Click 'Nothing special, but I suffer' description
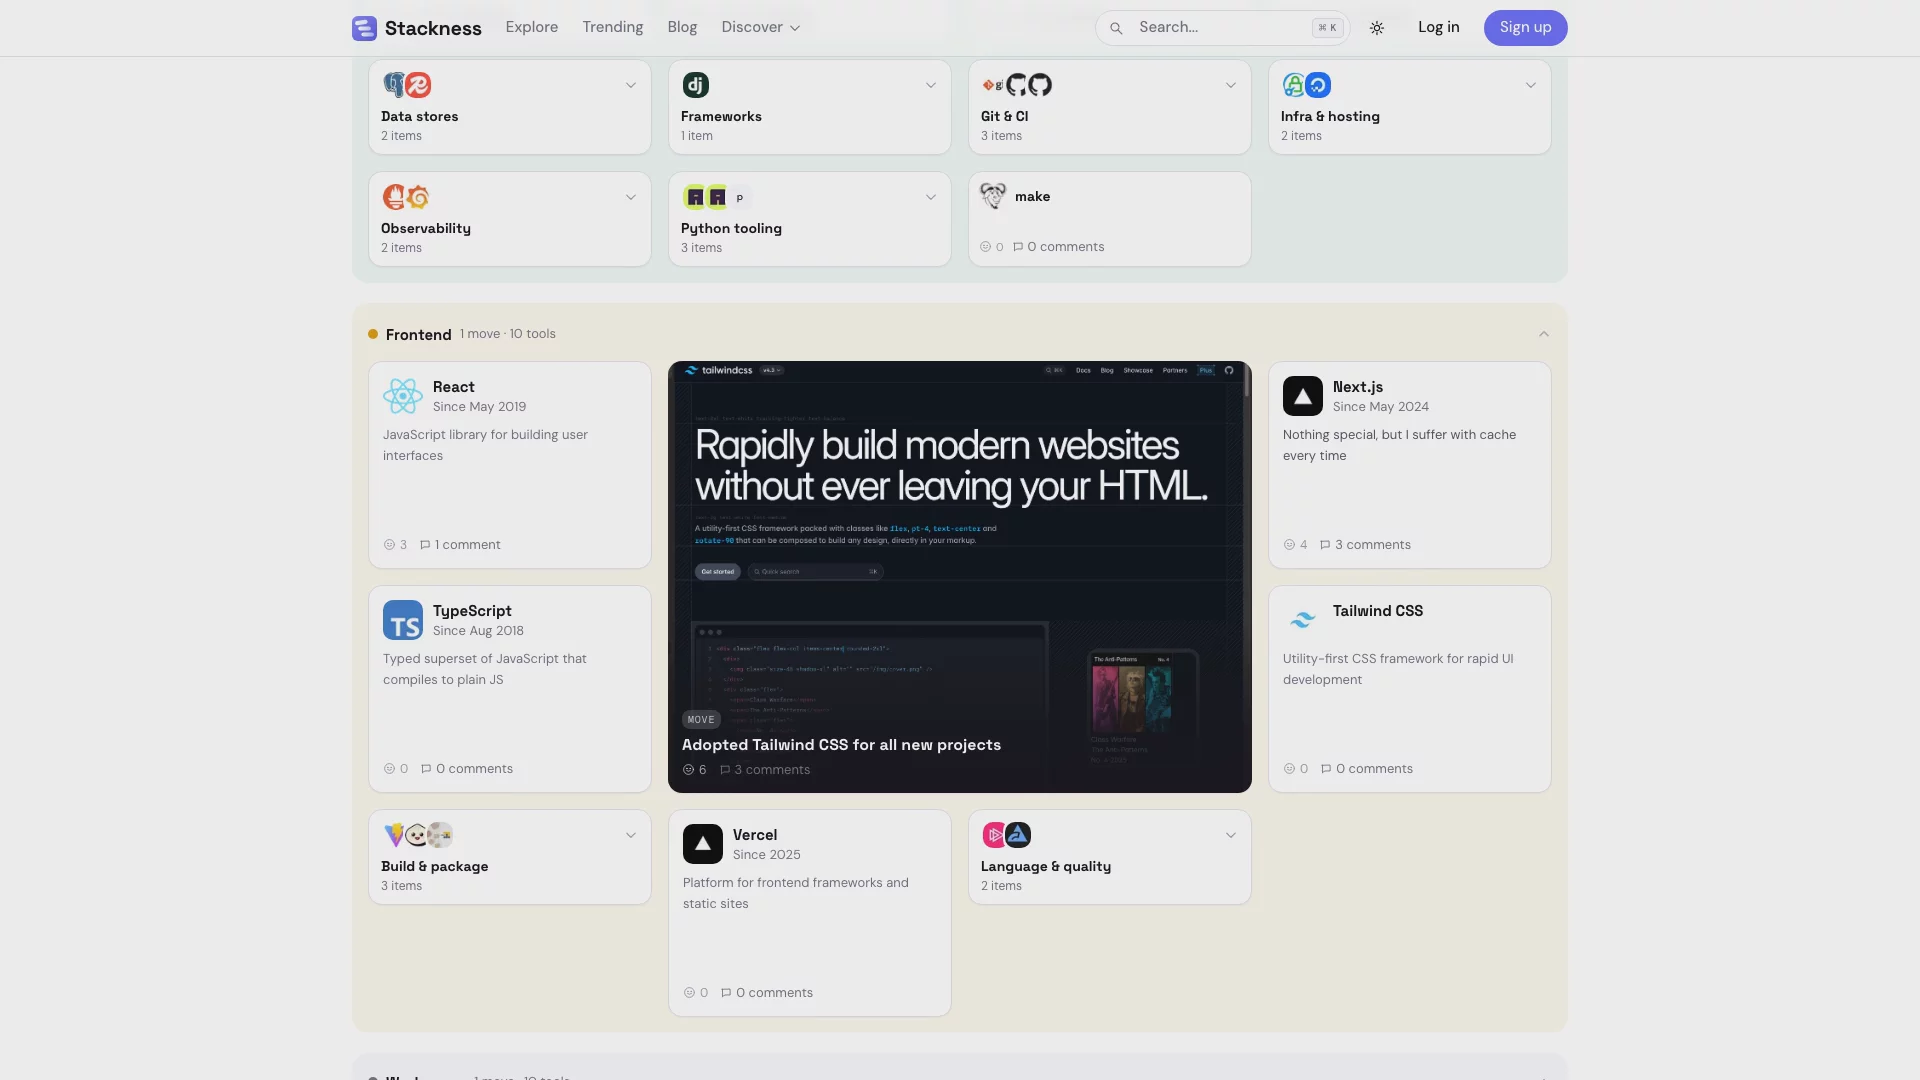 (x=1399, y=445)
